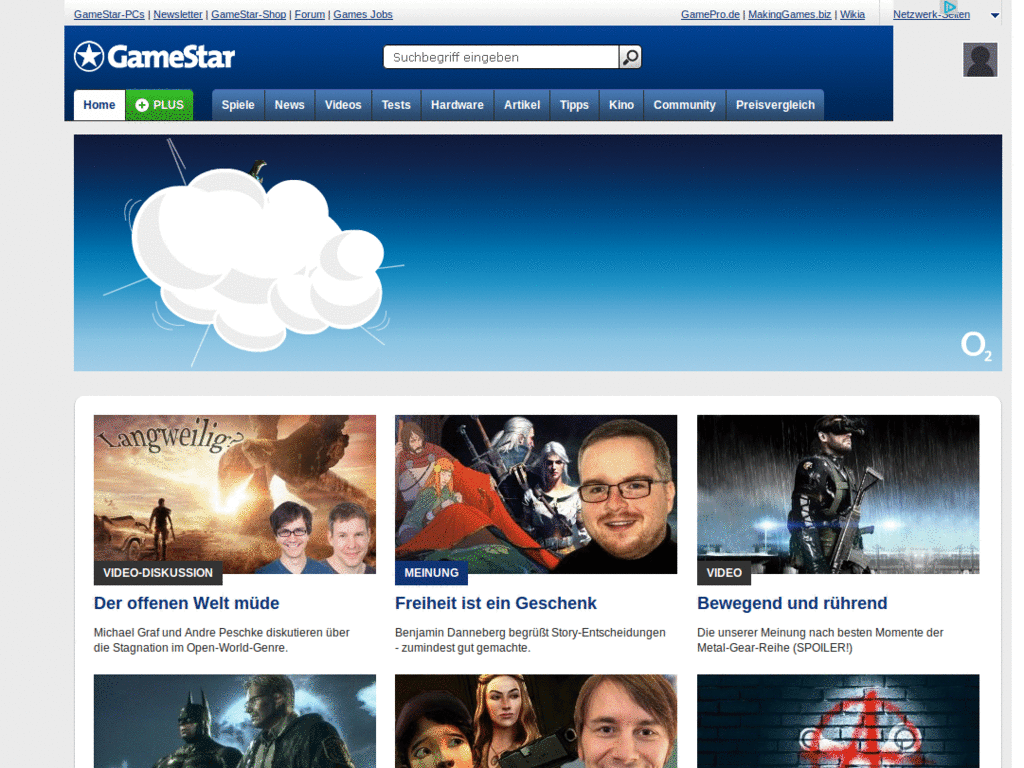Open the user profile avatar picture
This screenshot has width=1024, height=768.
(980, 60)
